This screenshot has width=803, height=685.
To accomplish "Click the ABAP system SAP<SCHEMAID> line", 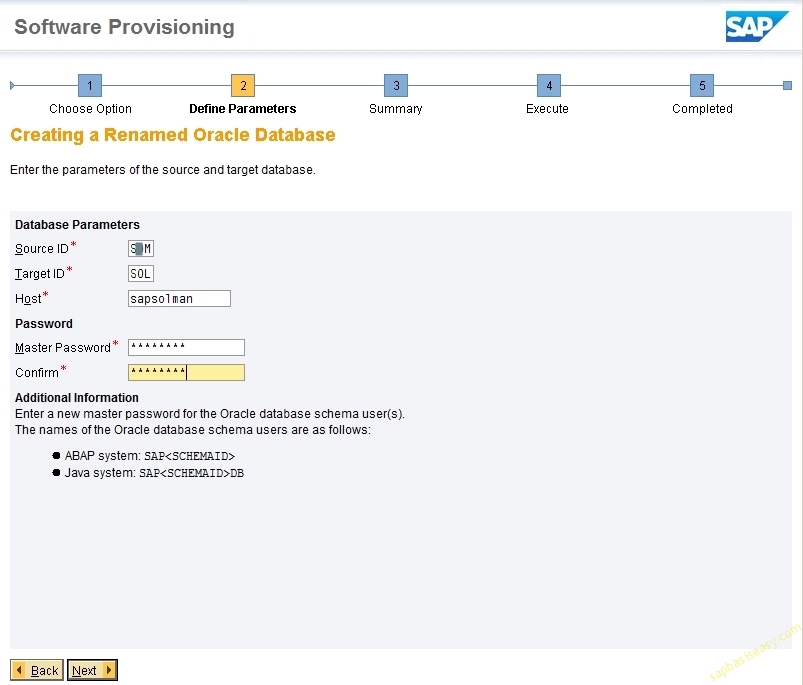I will tap(150, 456).
